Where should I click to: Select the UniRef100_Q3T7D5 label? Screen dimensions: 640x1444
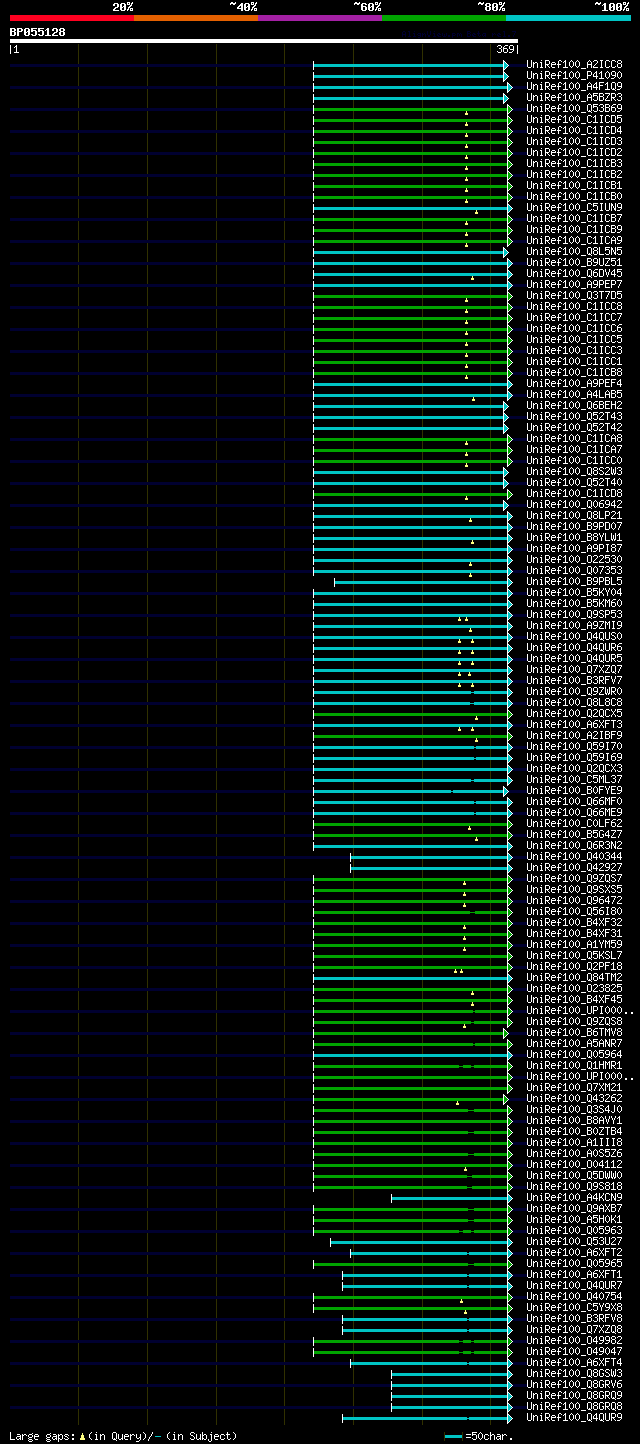574,295
